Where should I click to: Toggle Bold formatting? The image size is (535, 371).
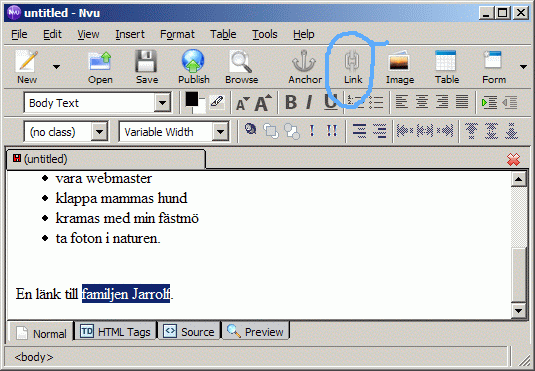pos(291,102)
